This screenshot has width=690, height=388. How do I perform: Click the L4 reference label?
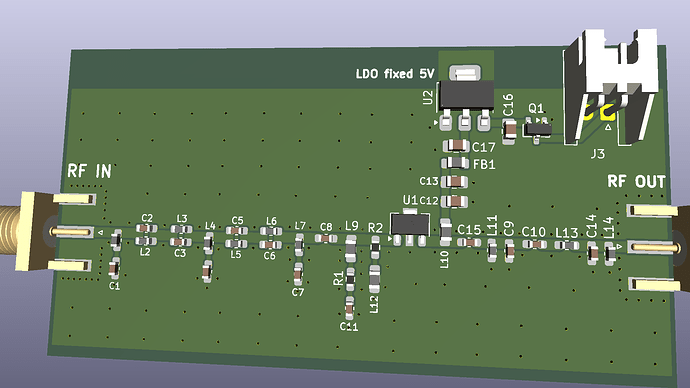tap(210, 226)
